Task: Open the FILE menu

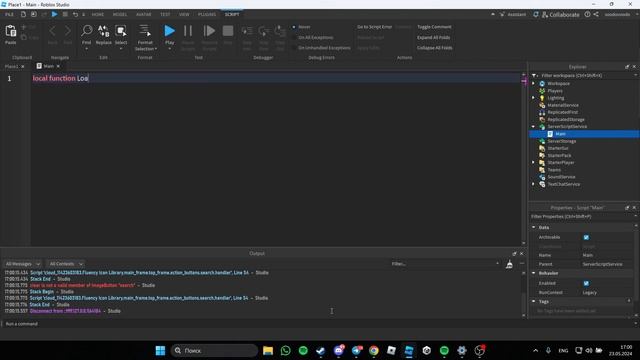Action: [x=9, y=14]
